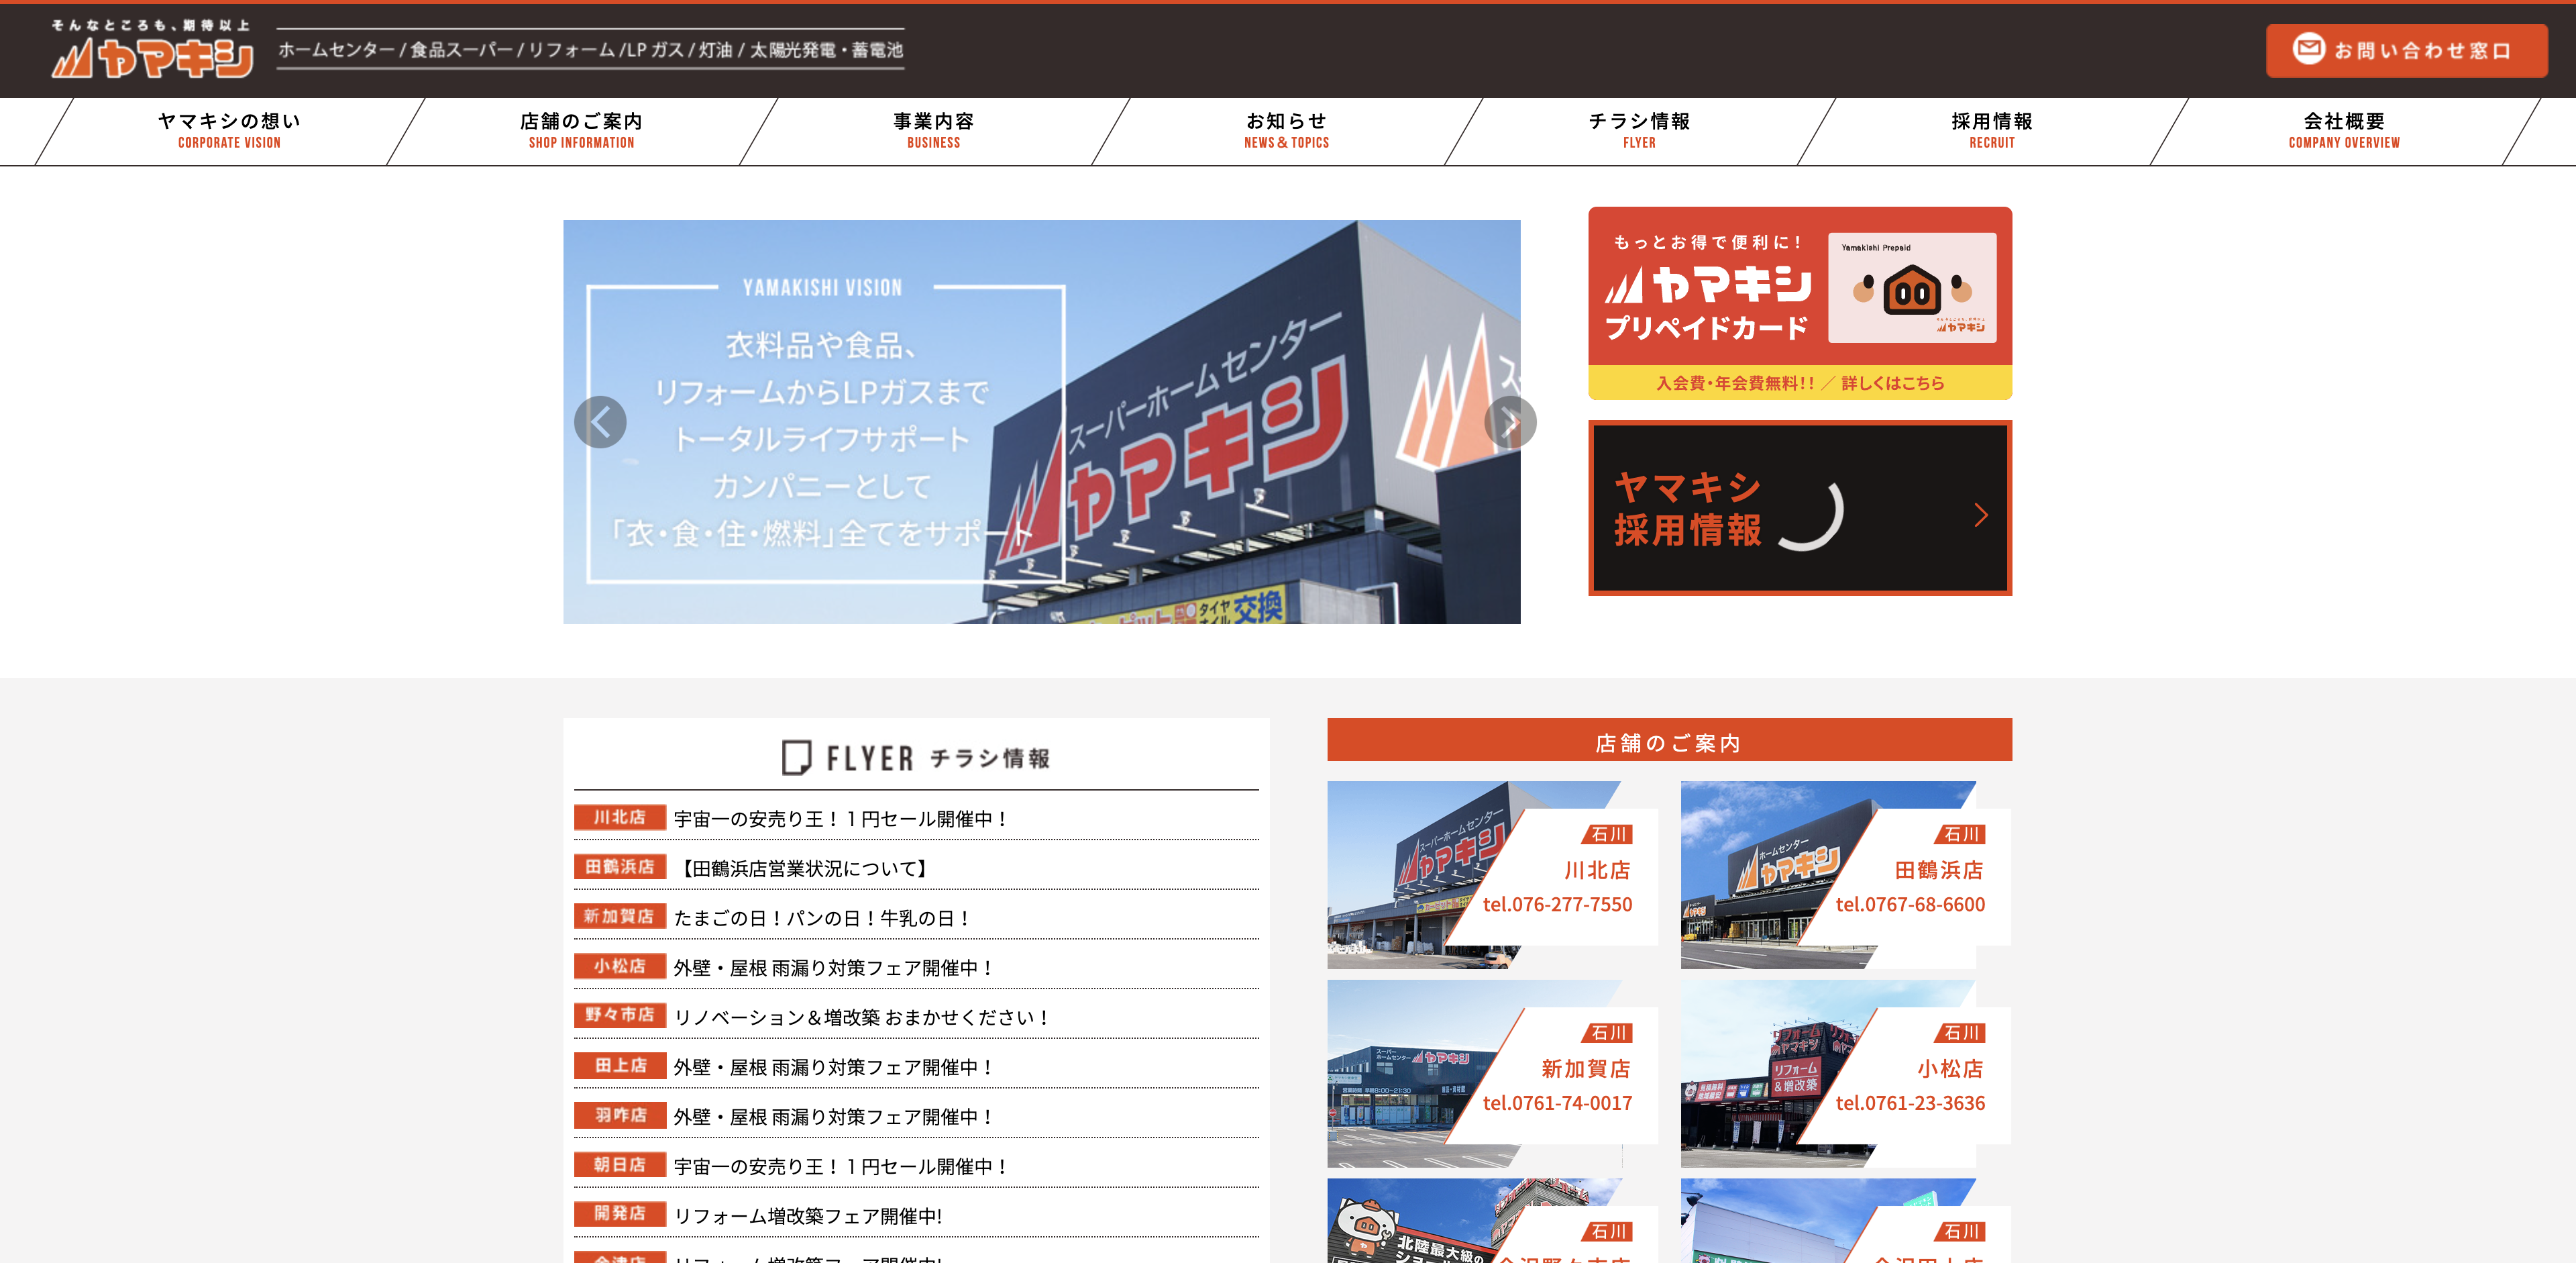Click the 川北店 flyer tag
The width and height of the screenshot is (2576, 1263).
619,817
